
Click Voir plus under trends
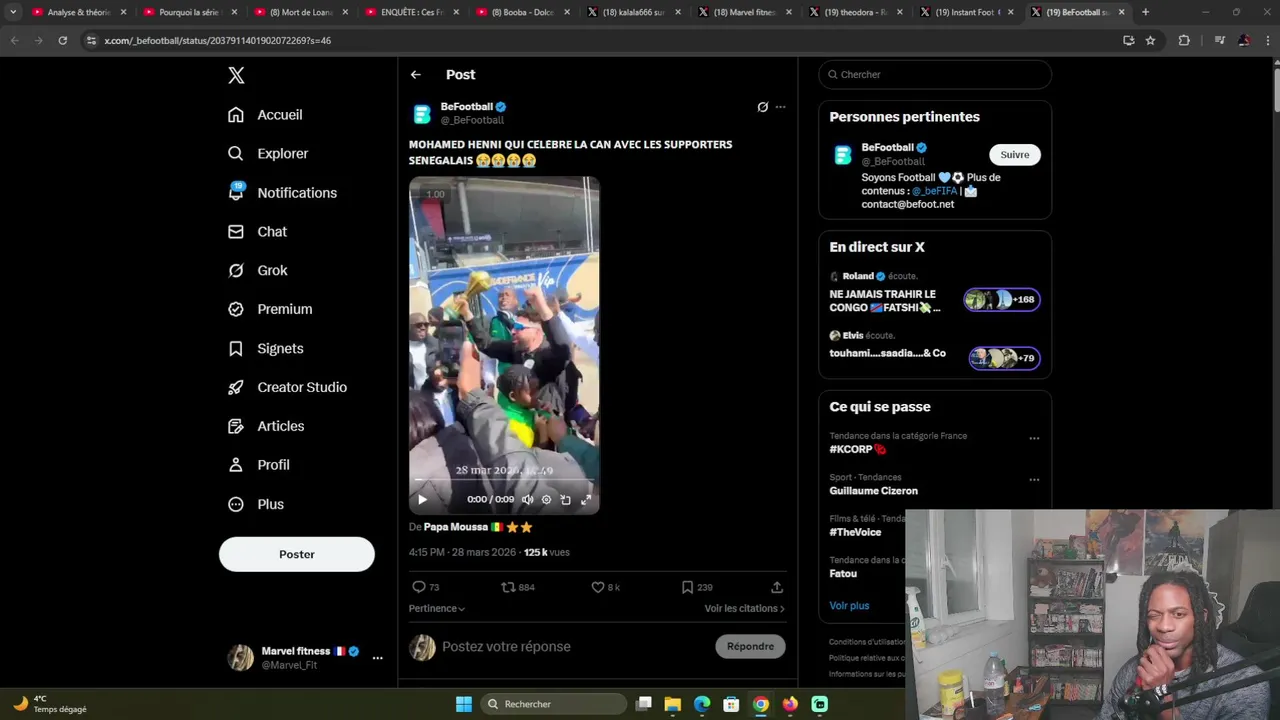point(849,606)
